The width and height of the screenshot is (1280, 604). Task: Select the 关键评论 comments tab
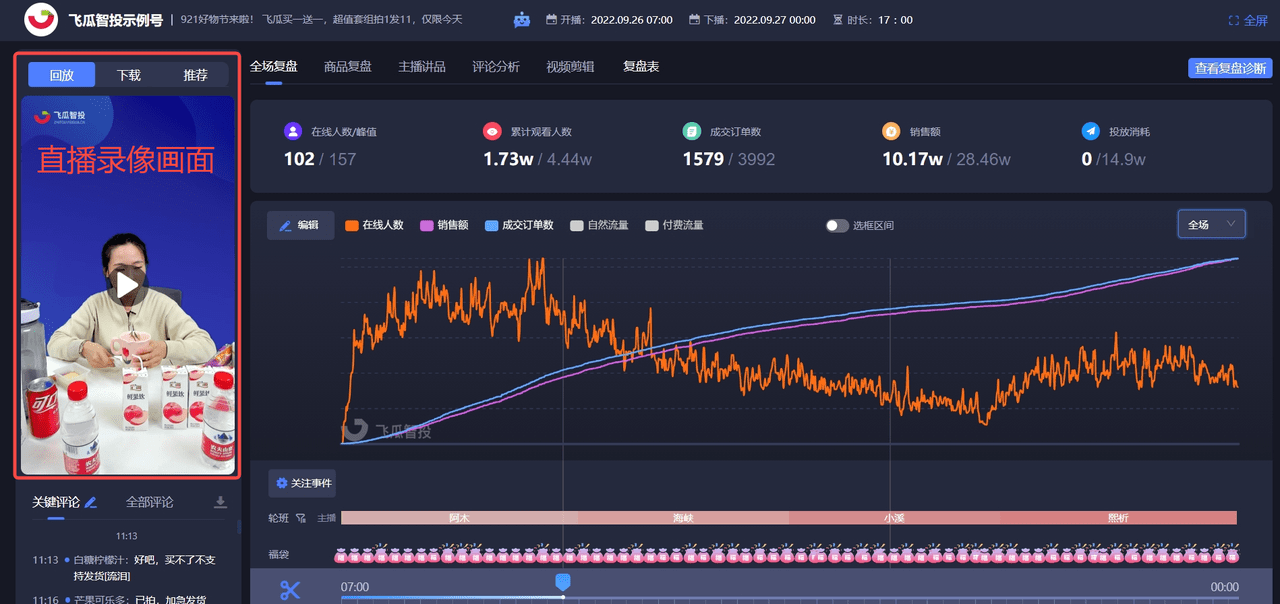point(55,503)
